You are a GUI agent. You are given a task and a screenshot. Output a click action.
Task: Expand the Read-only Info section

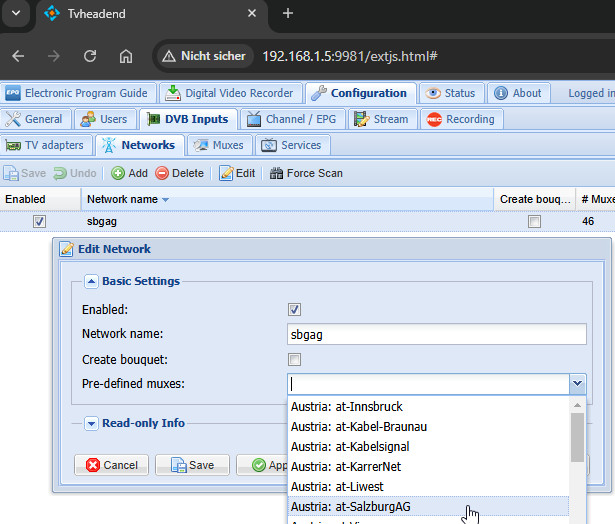point(91,423)
